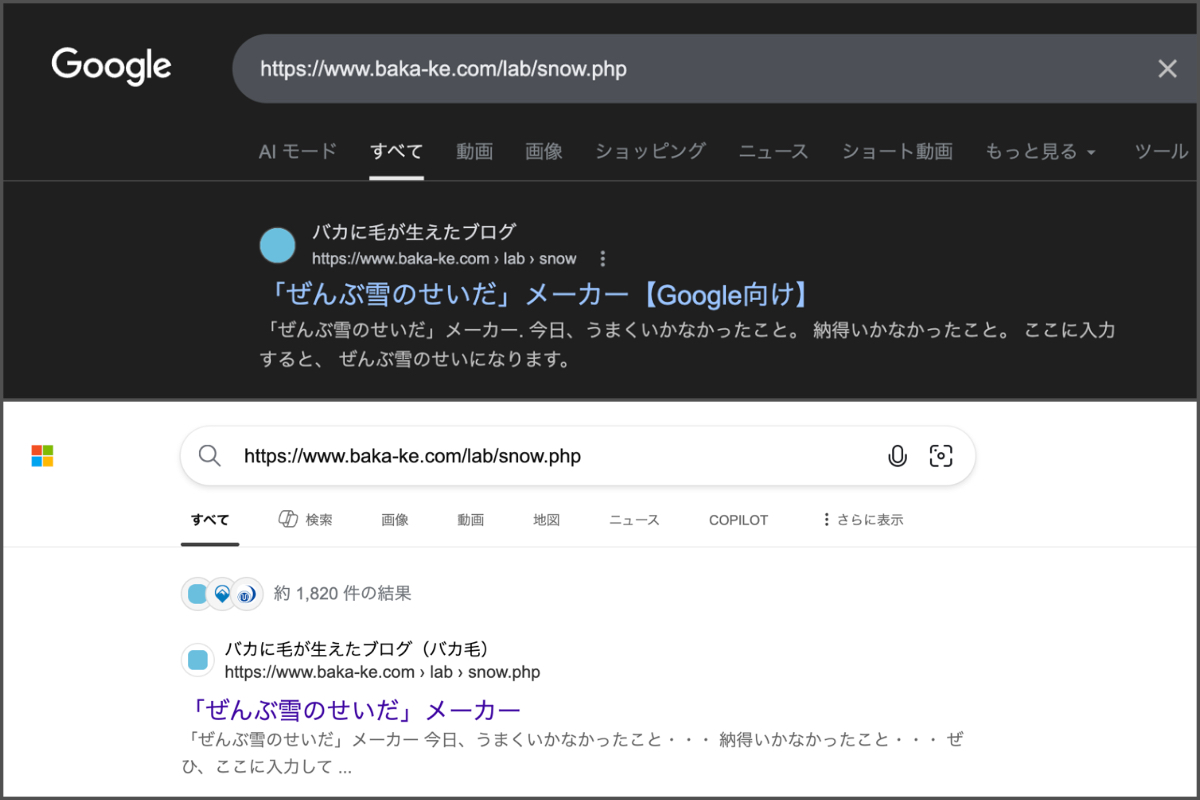
Task: Open Google's ツール options
Action: (1161, 152)
